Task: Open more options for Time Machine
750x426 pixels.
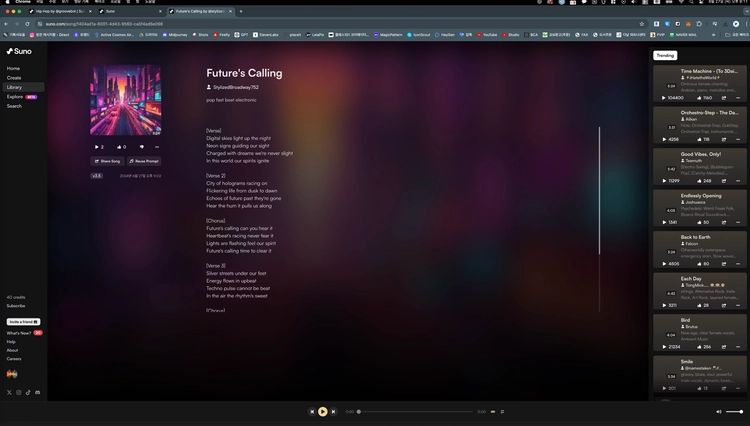Action: [738, 98]
